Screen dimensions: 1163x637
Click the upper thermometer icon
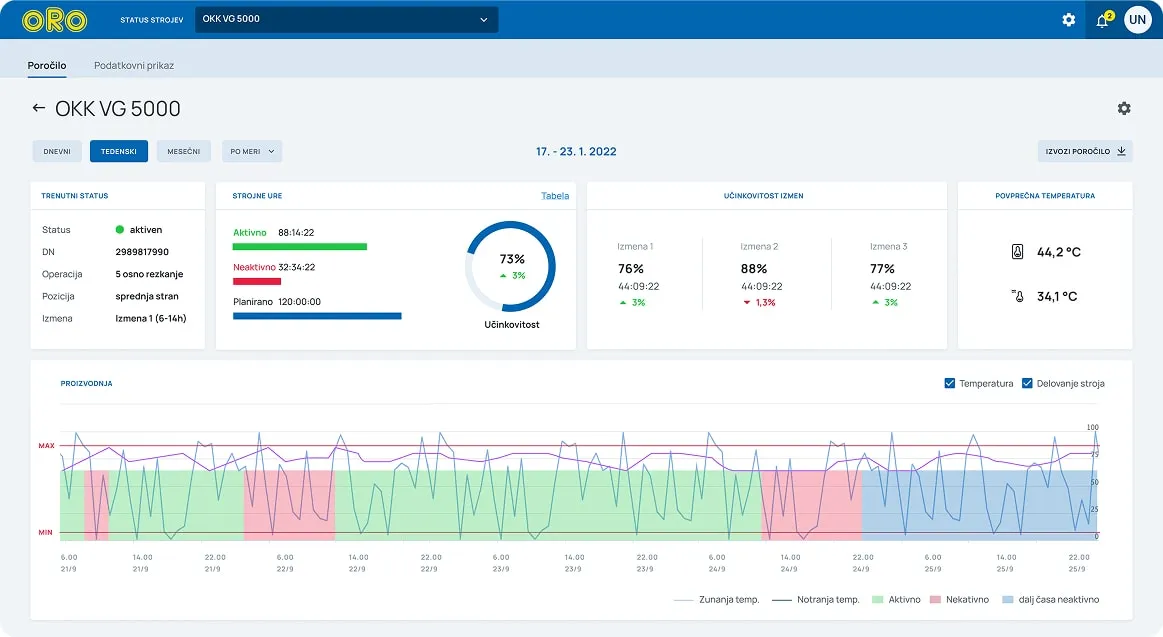click(x=1018, y=252)
